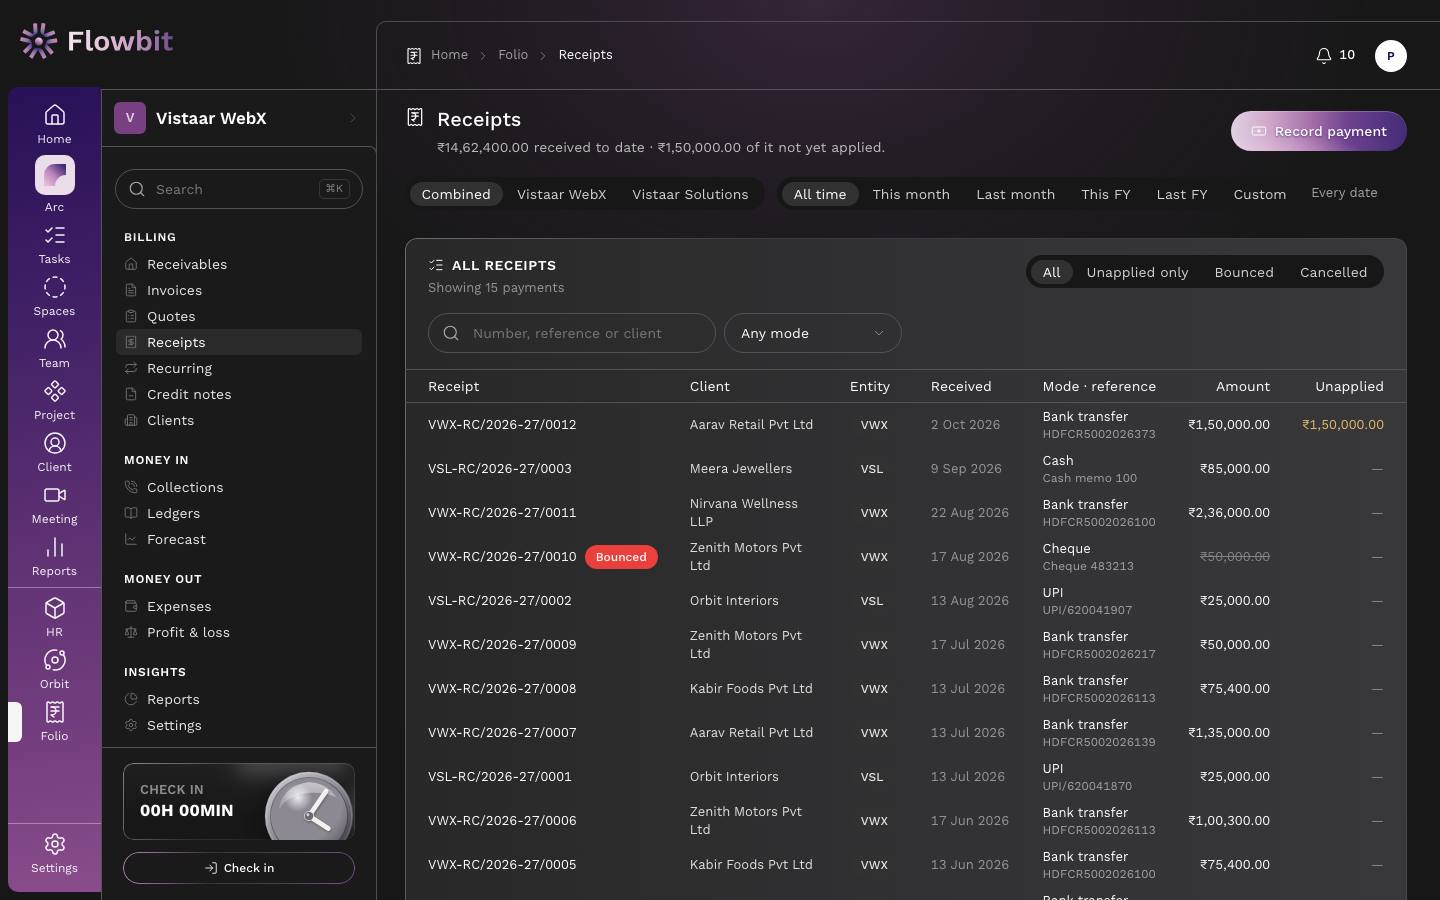The width and height of the screenshot is (1440, 900).
Task: Select the Vistaar WebX entity tab
Action: click(x=561, y=194)
